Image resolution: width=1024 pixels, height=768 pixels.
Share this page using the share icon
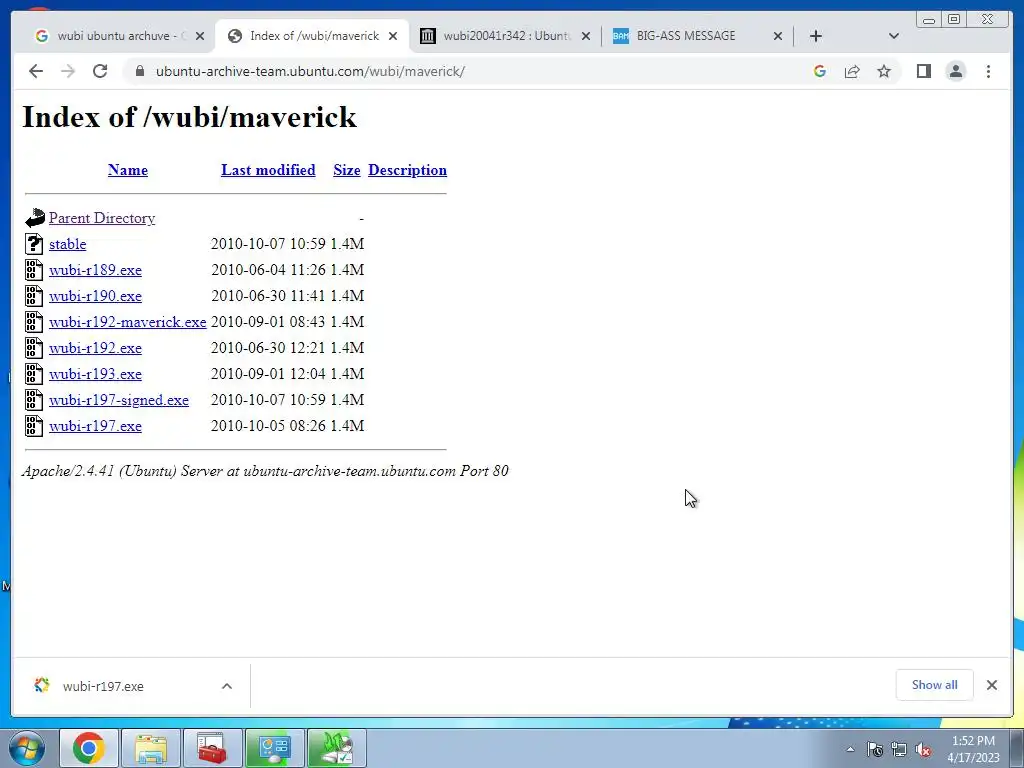(852, 71)
